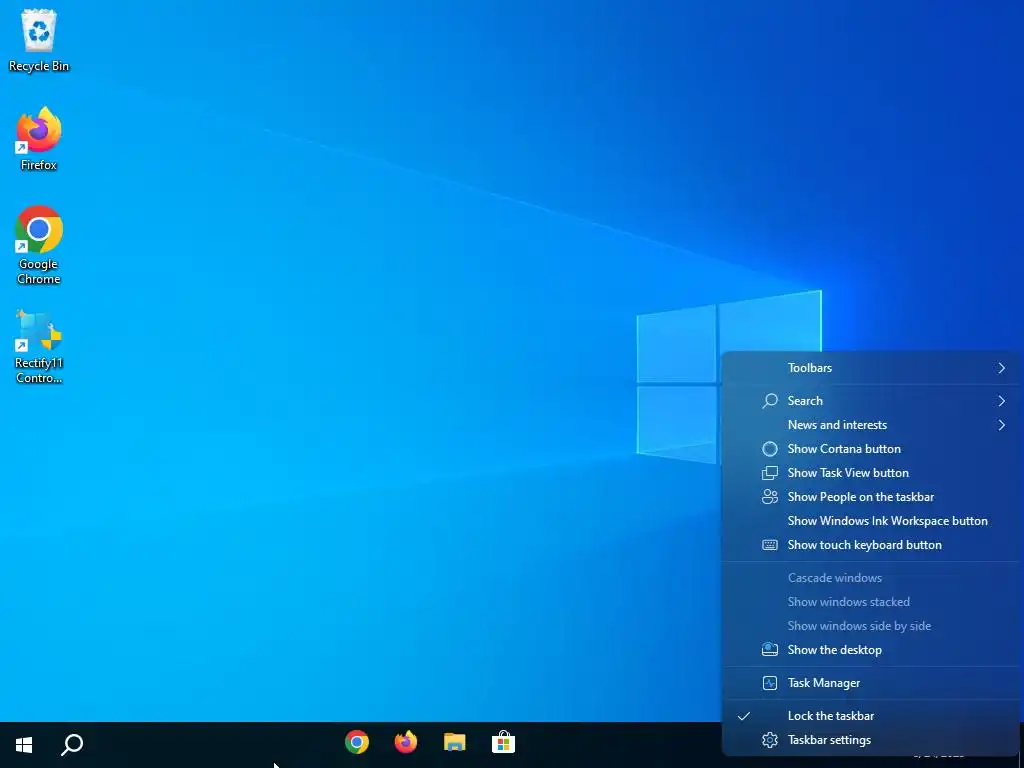Click the keyboard icon in context menu
This screenshot has width=1024, height=768.
click(x=770, y=545)
